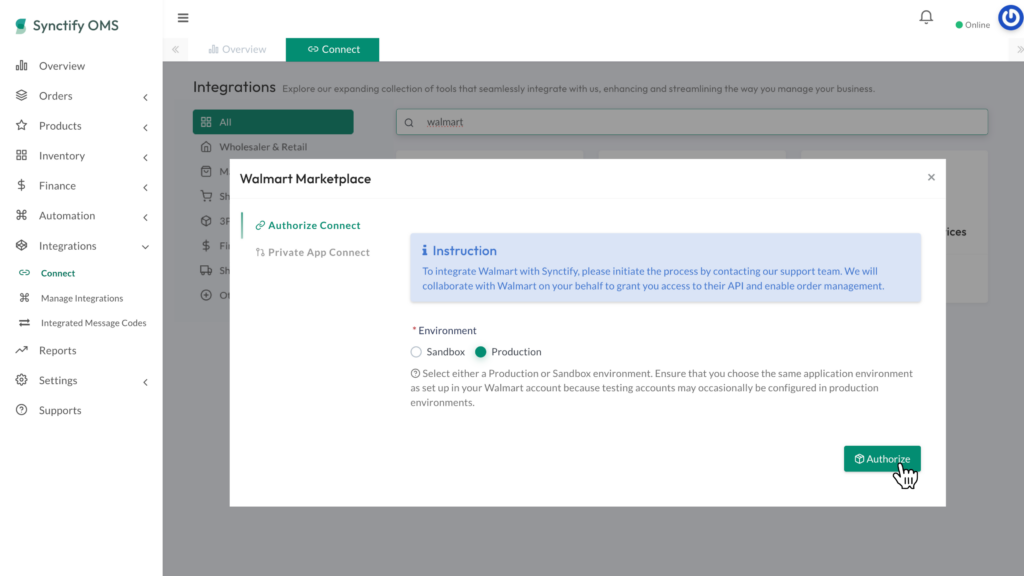This screenshot has height=576, width=1024.
Task: Click the Authorize button
Action: point(882,458)
